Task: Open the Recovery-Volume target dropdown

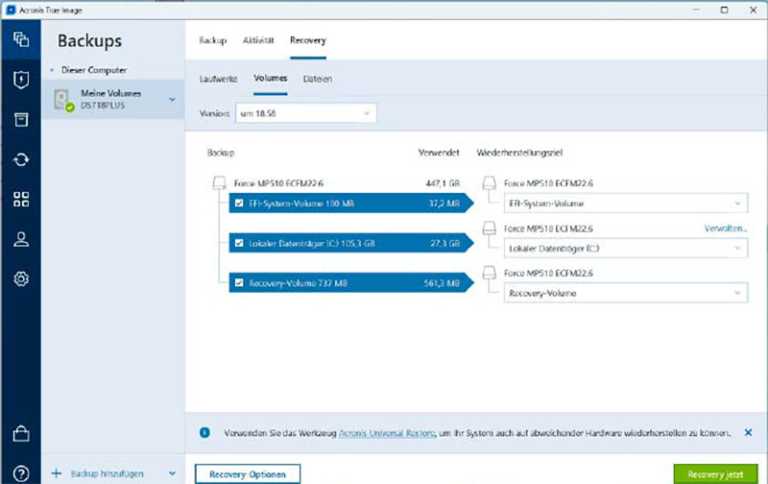Action: [x=625, y=293]
